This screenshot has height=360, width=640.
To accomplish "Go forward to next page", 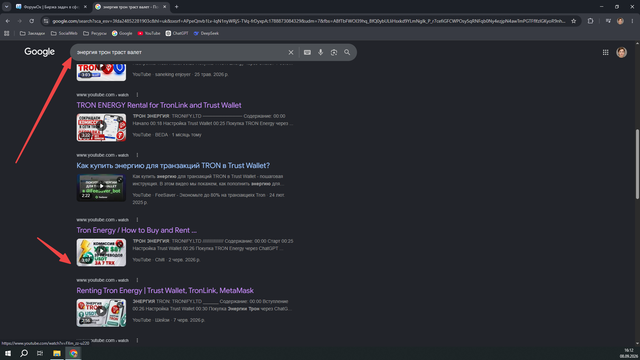I will point(20,21).
